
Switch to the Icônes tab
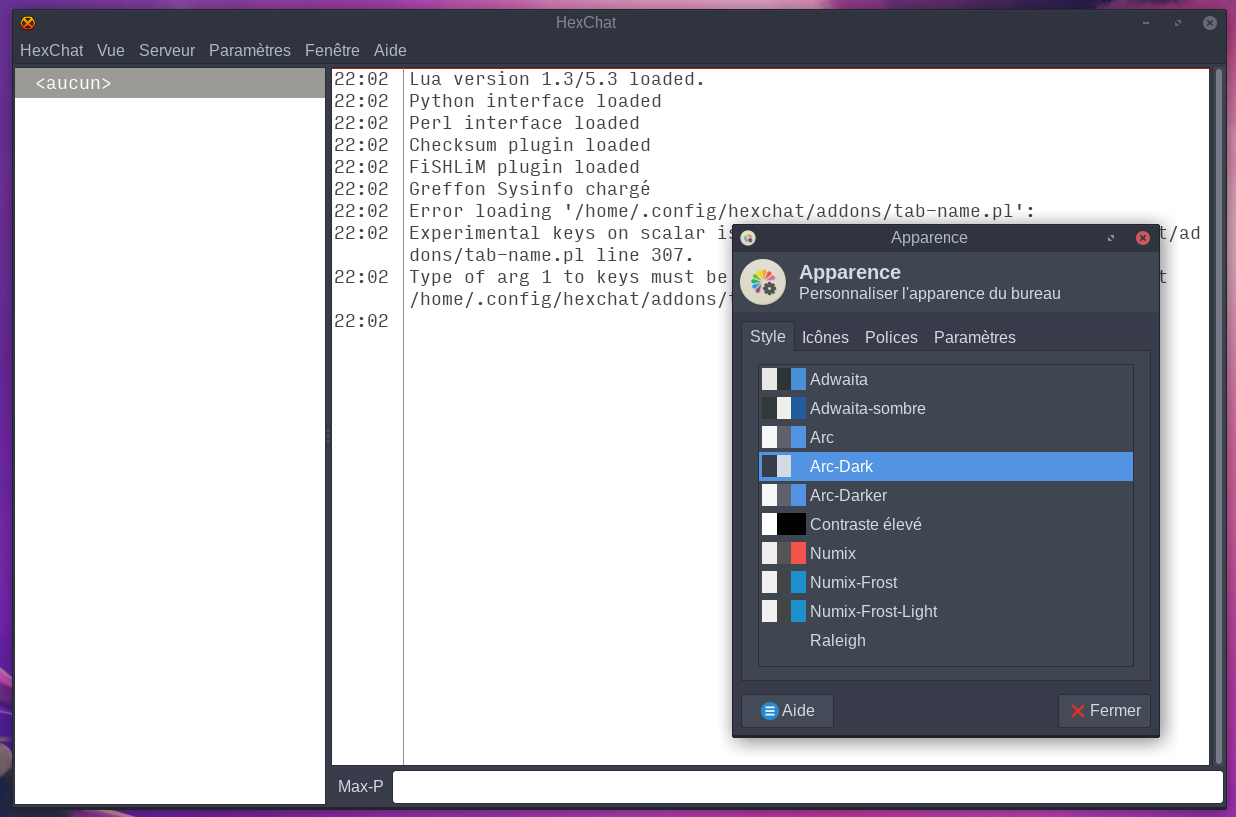coord(825,337)
